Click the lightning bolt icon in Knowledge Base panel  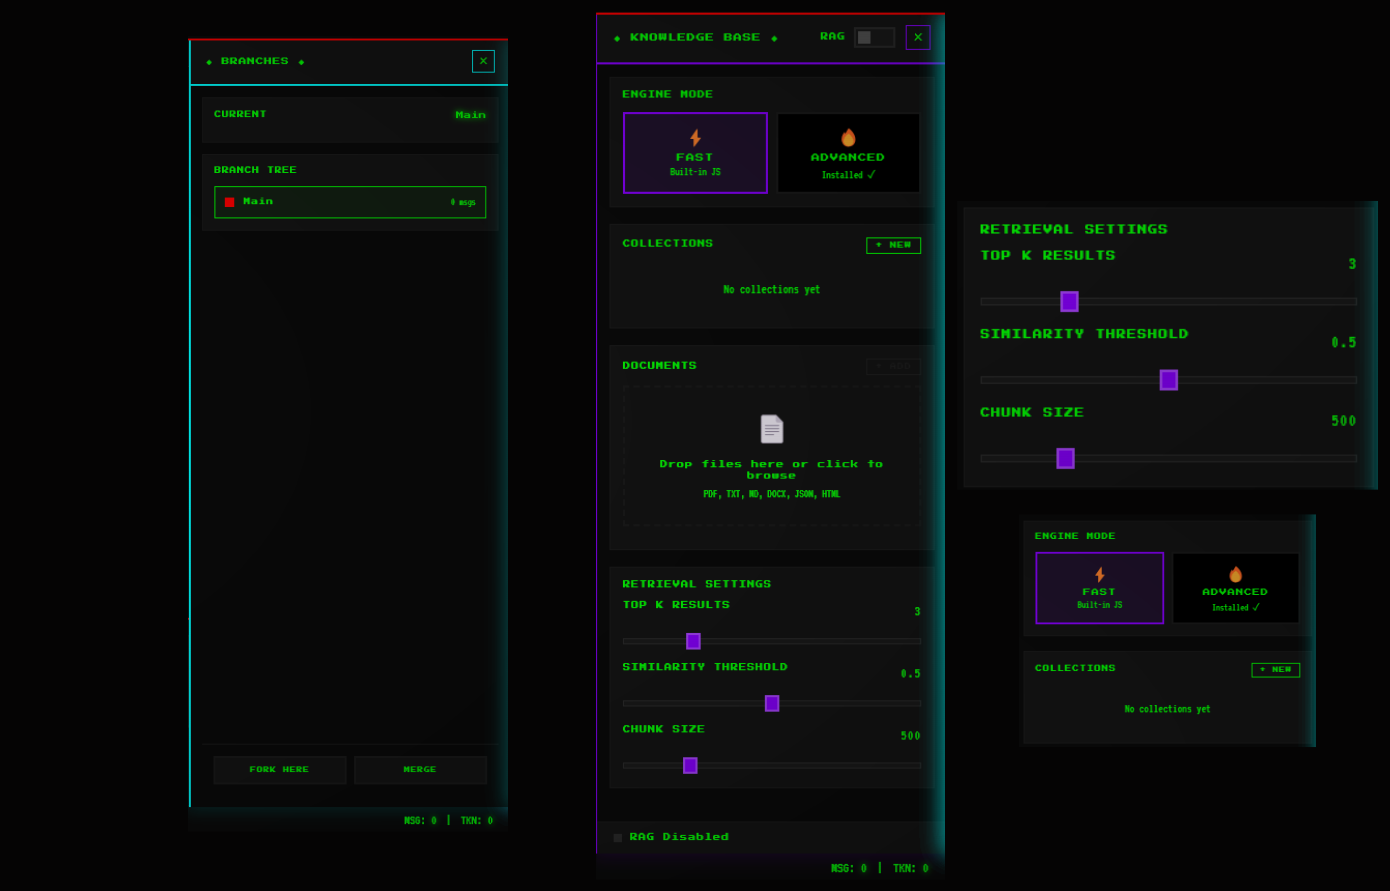(695, 138)
